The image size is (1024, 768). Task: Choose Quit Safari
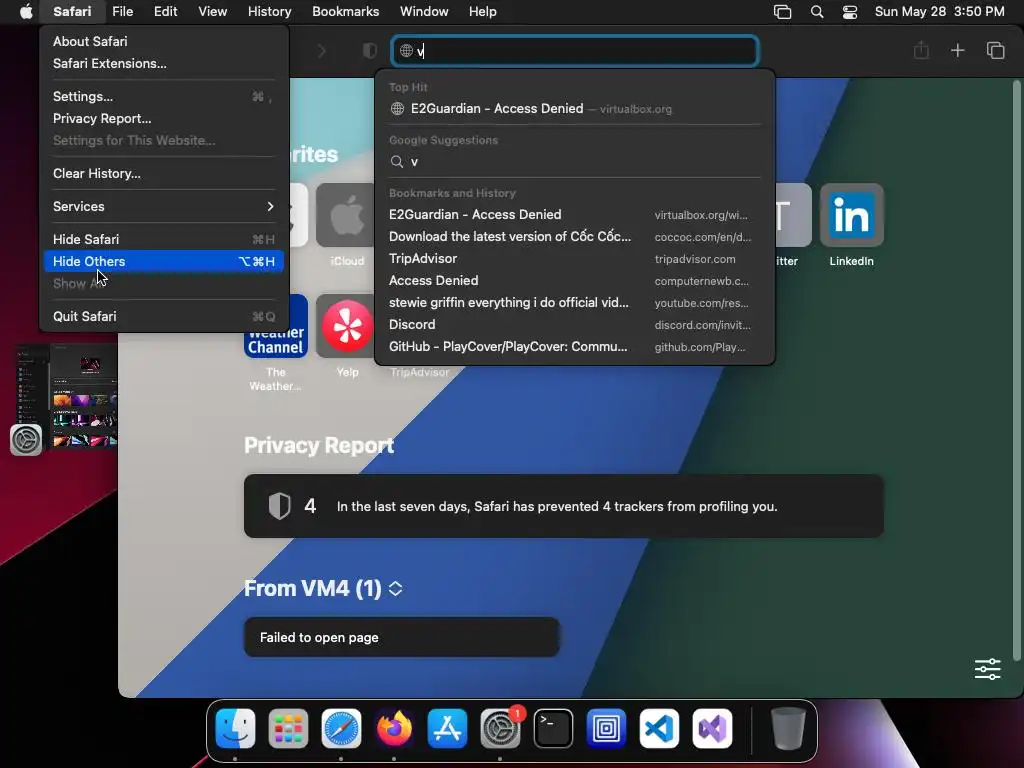[164, 317]
